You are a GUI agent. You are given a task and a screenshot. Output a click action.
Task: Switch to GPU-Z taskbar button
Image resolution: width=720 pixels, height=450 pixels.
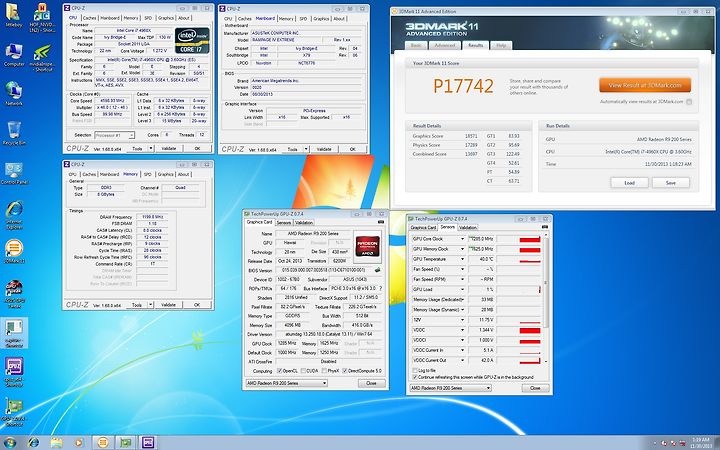(x=125, y=443)
